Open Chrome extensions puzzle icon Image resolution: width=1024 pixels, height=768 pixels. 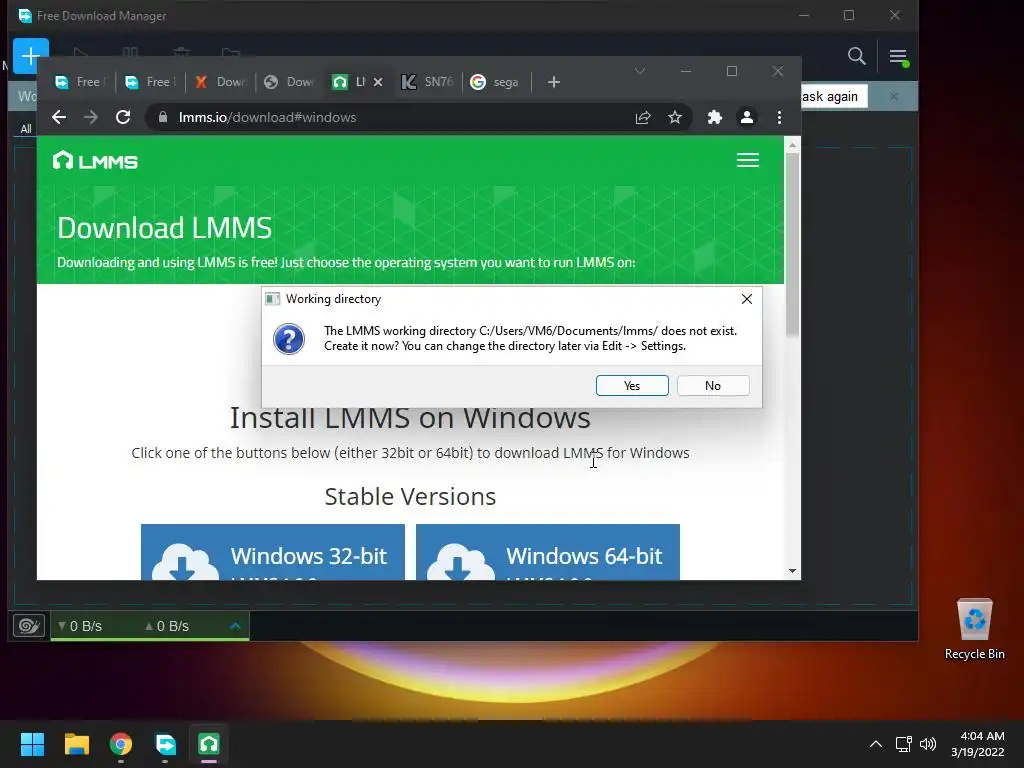[x=714, y=118]
